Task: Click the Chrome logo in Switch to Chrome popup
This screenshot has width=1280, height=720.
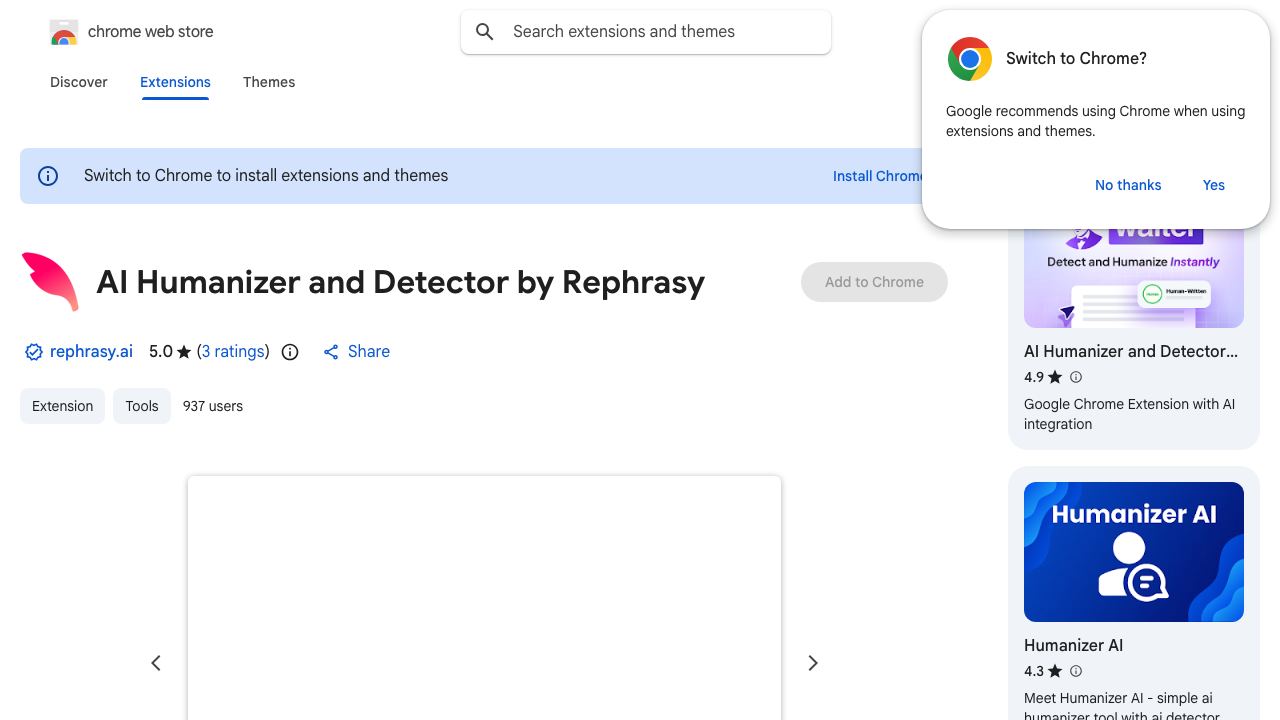Action: coord(969,59)
